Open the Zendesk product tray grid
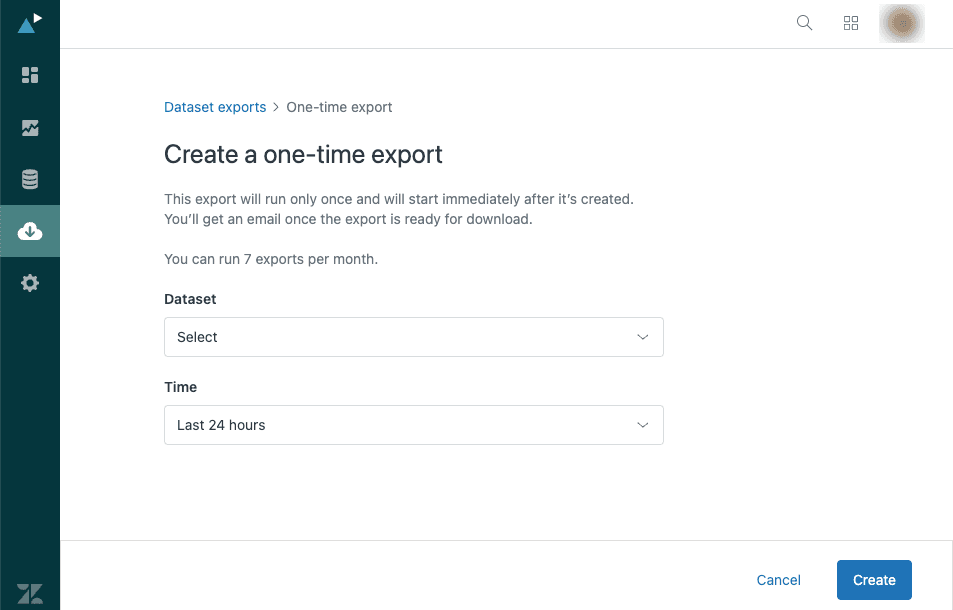The height and width of the screenshot is (610, 953). (x=851, y=22)
